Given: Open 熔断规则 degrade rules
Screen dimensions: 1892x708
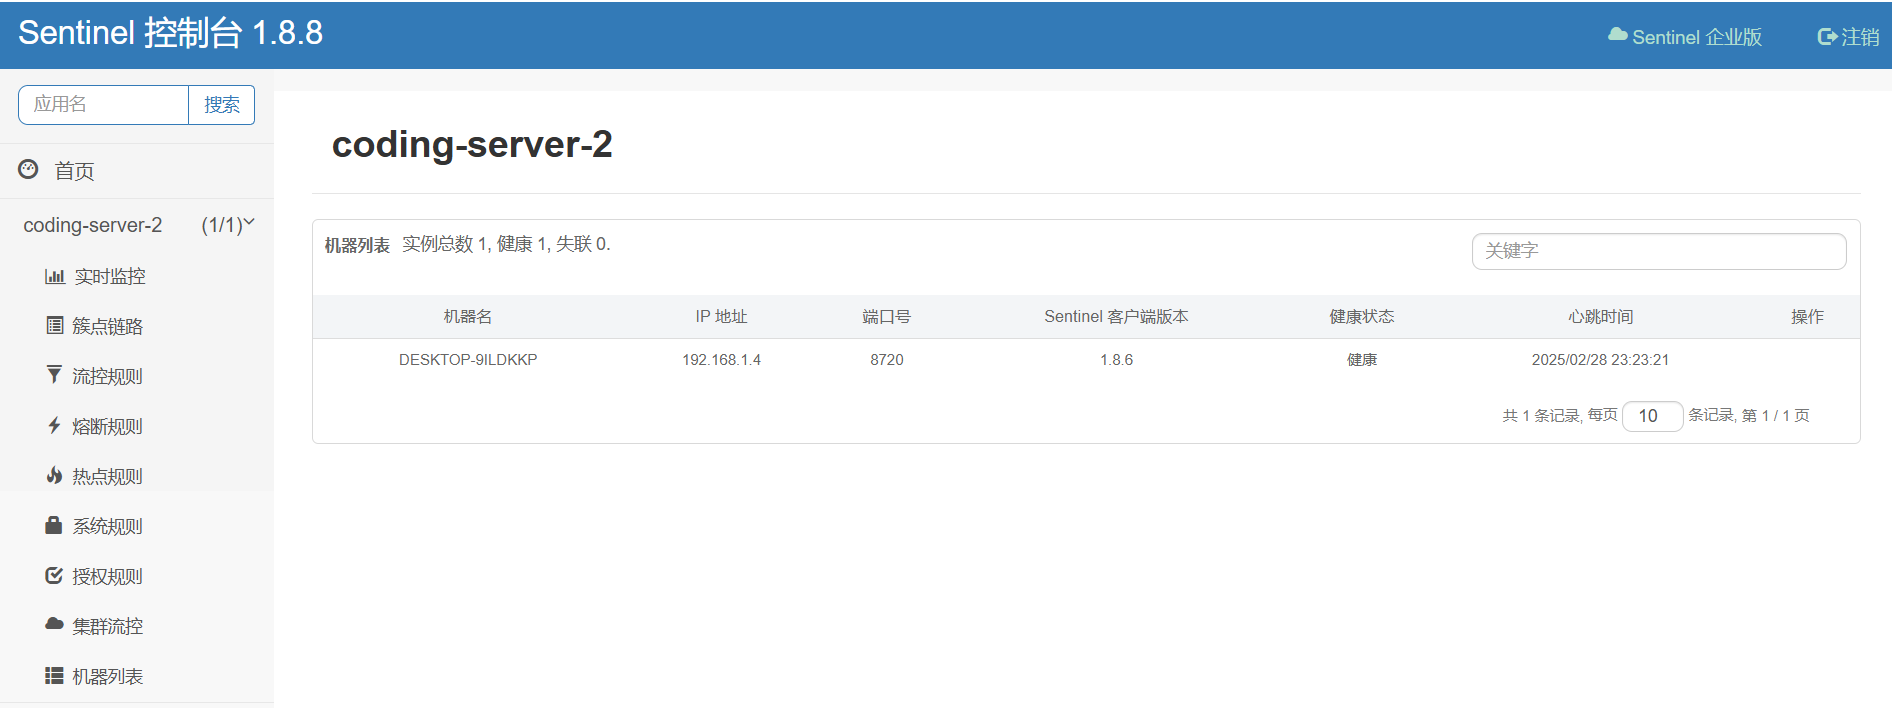Looking at the screenshot, I should [x=107, y=426].
